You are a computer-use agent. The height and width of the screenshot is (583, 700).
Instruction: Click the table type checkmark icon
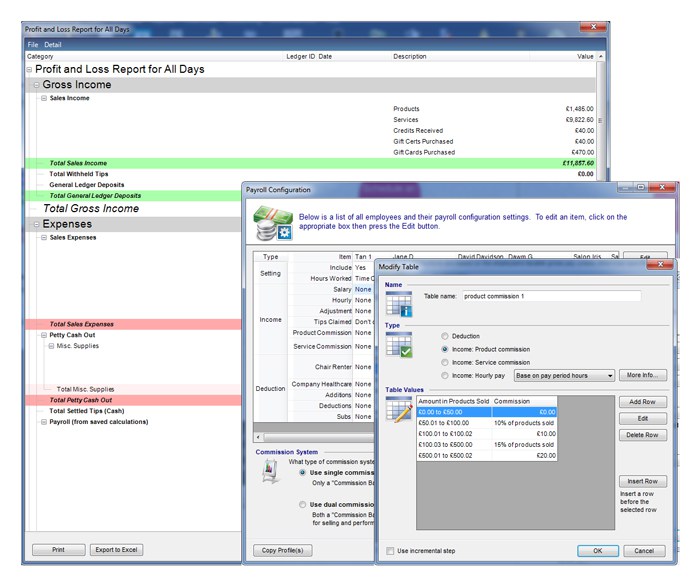tap(400, 345)
